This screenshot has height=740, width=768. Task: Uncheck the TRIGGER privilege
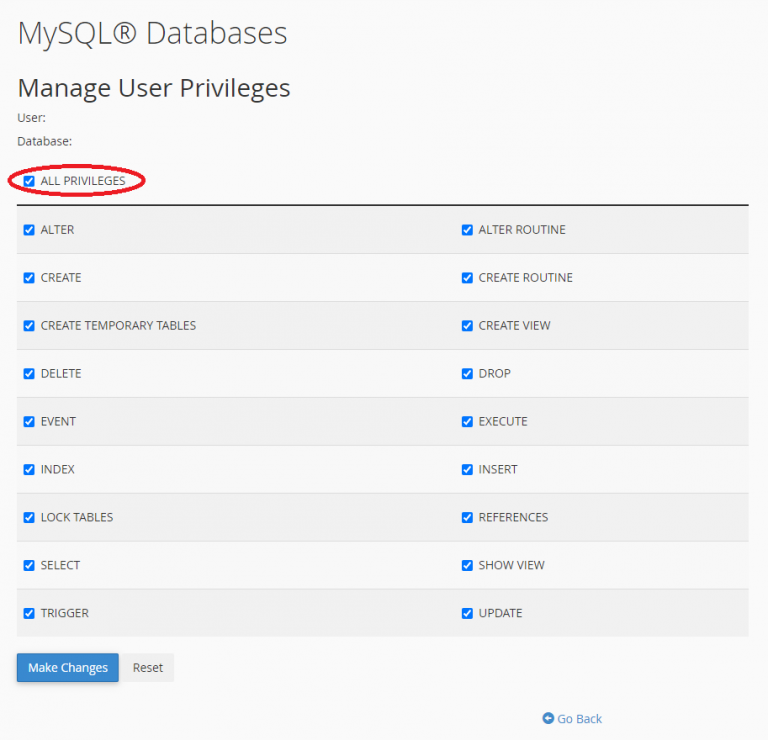[29, 614]
